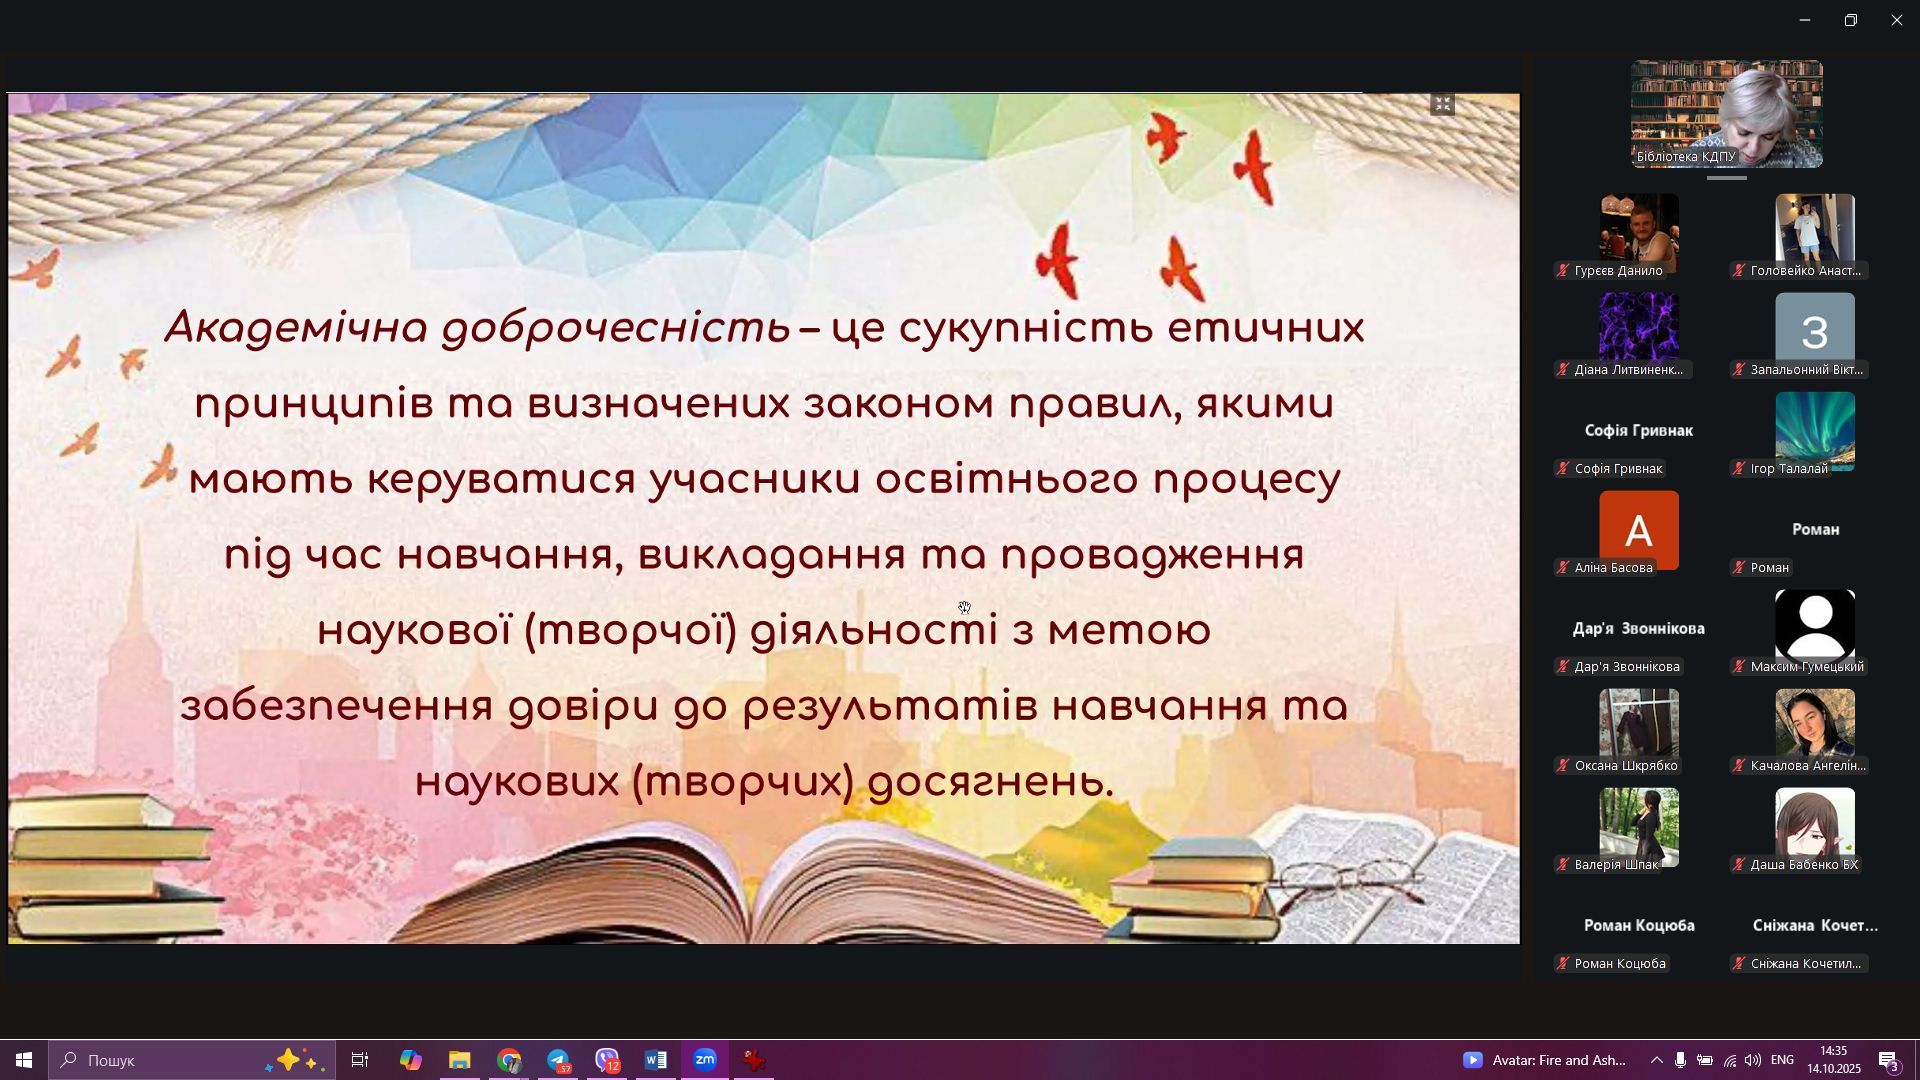
Task: Click Avatar: Fire and Ash media widget
Action: (x=1545, y=1060)
